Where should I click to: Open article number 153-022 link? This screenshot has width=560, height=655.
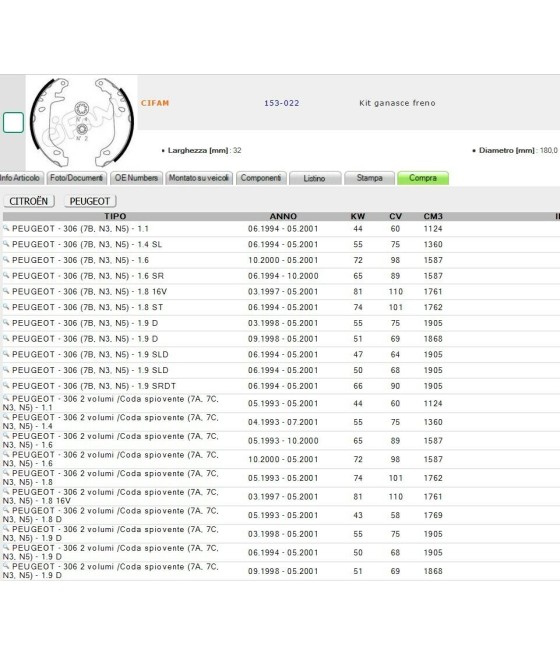click(x=281, y=103)
